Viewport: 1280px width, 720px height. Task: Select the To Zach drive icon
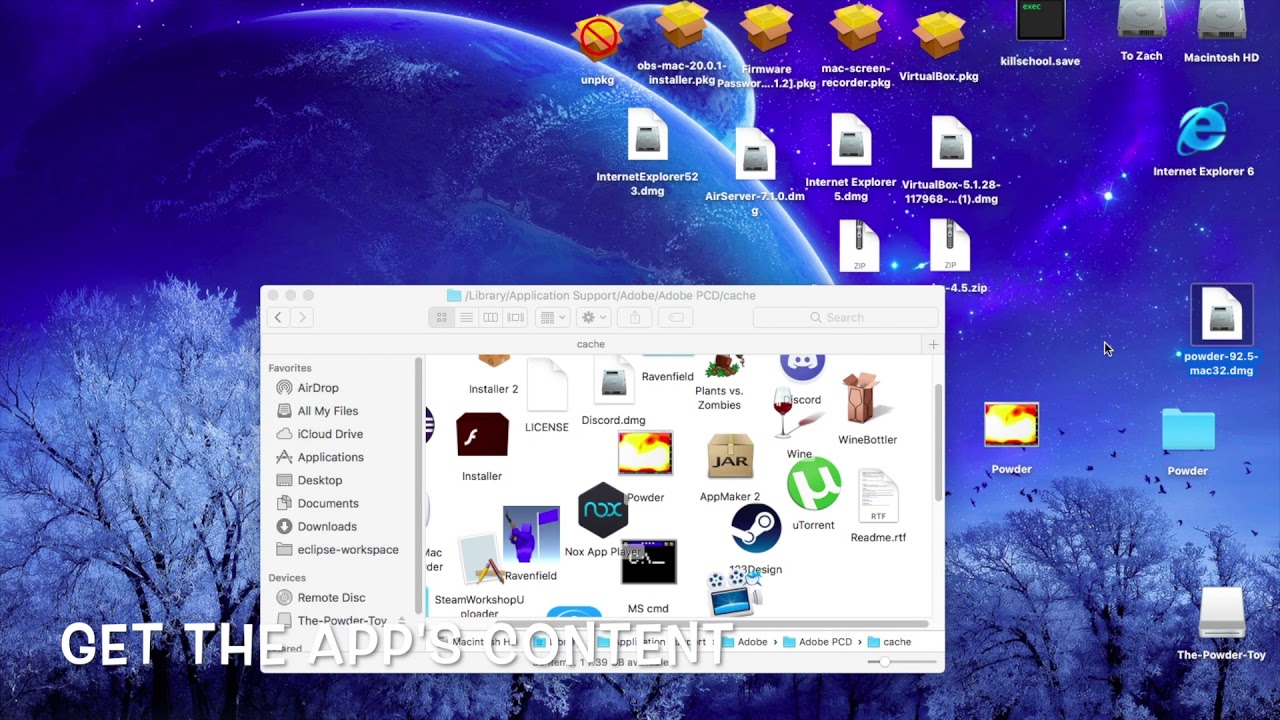coord(1141,22)
